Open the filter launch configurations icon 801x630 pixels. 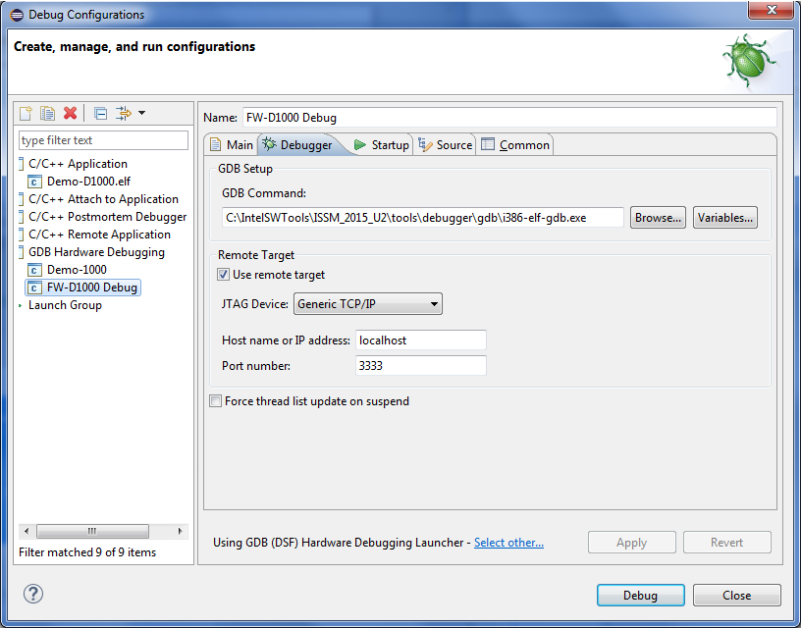pos(123,113)
